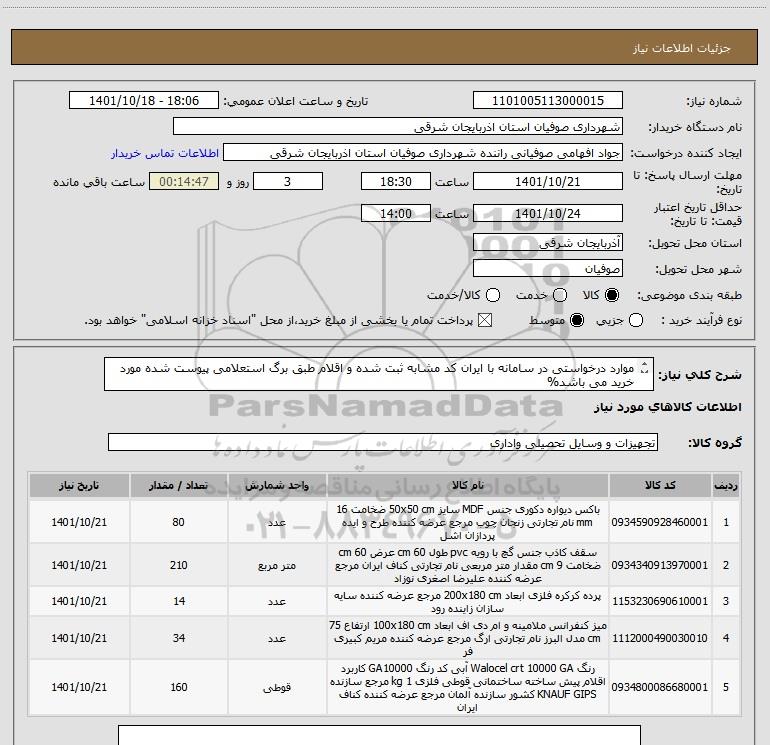Open the اطلاعات تماس خریدار link

[x=165, y=153]
